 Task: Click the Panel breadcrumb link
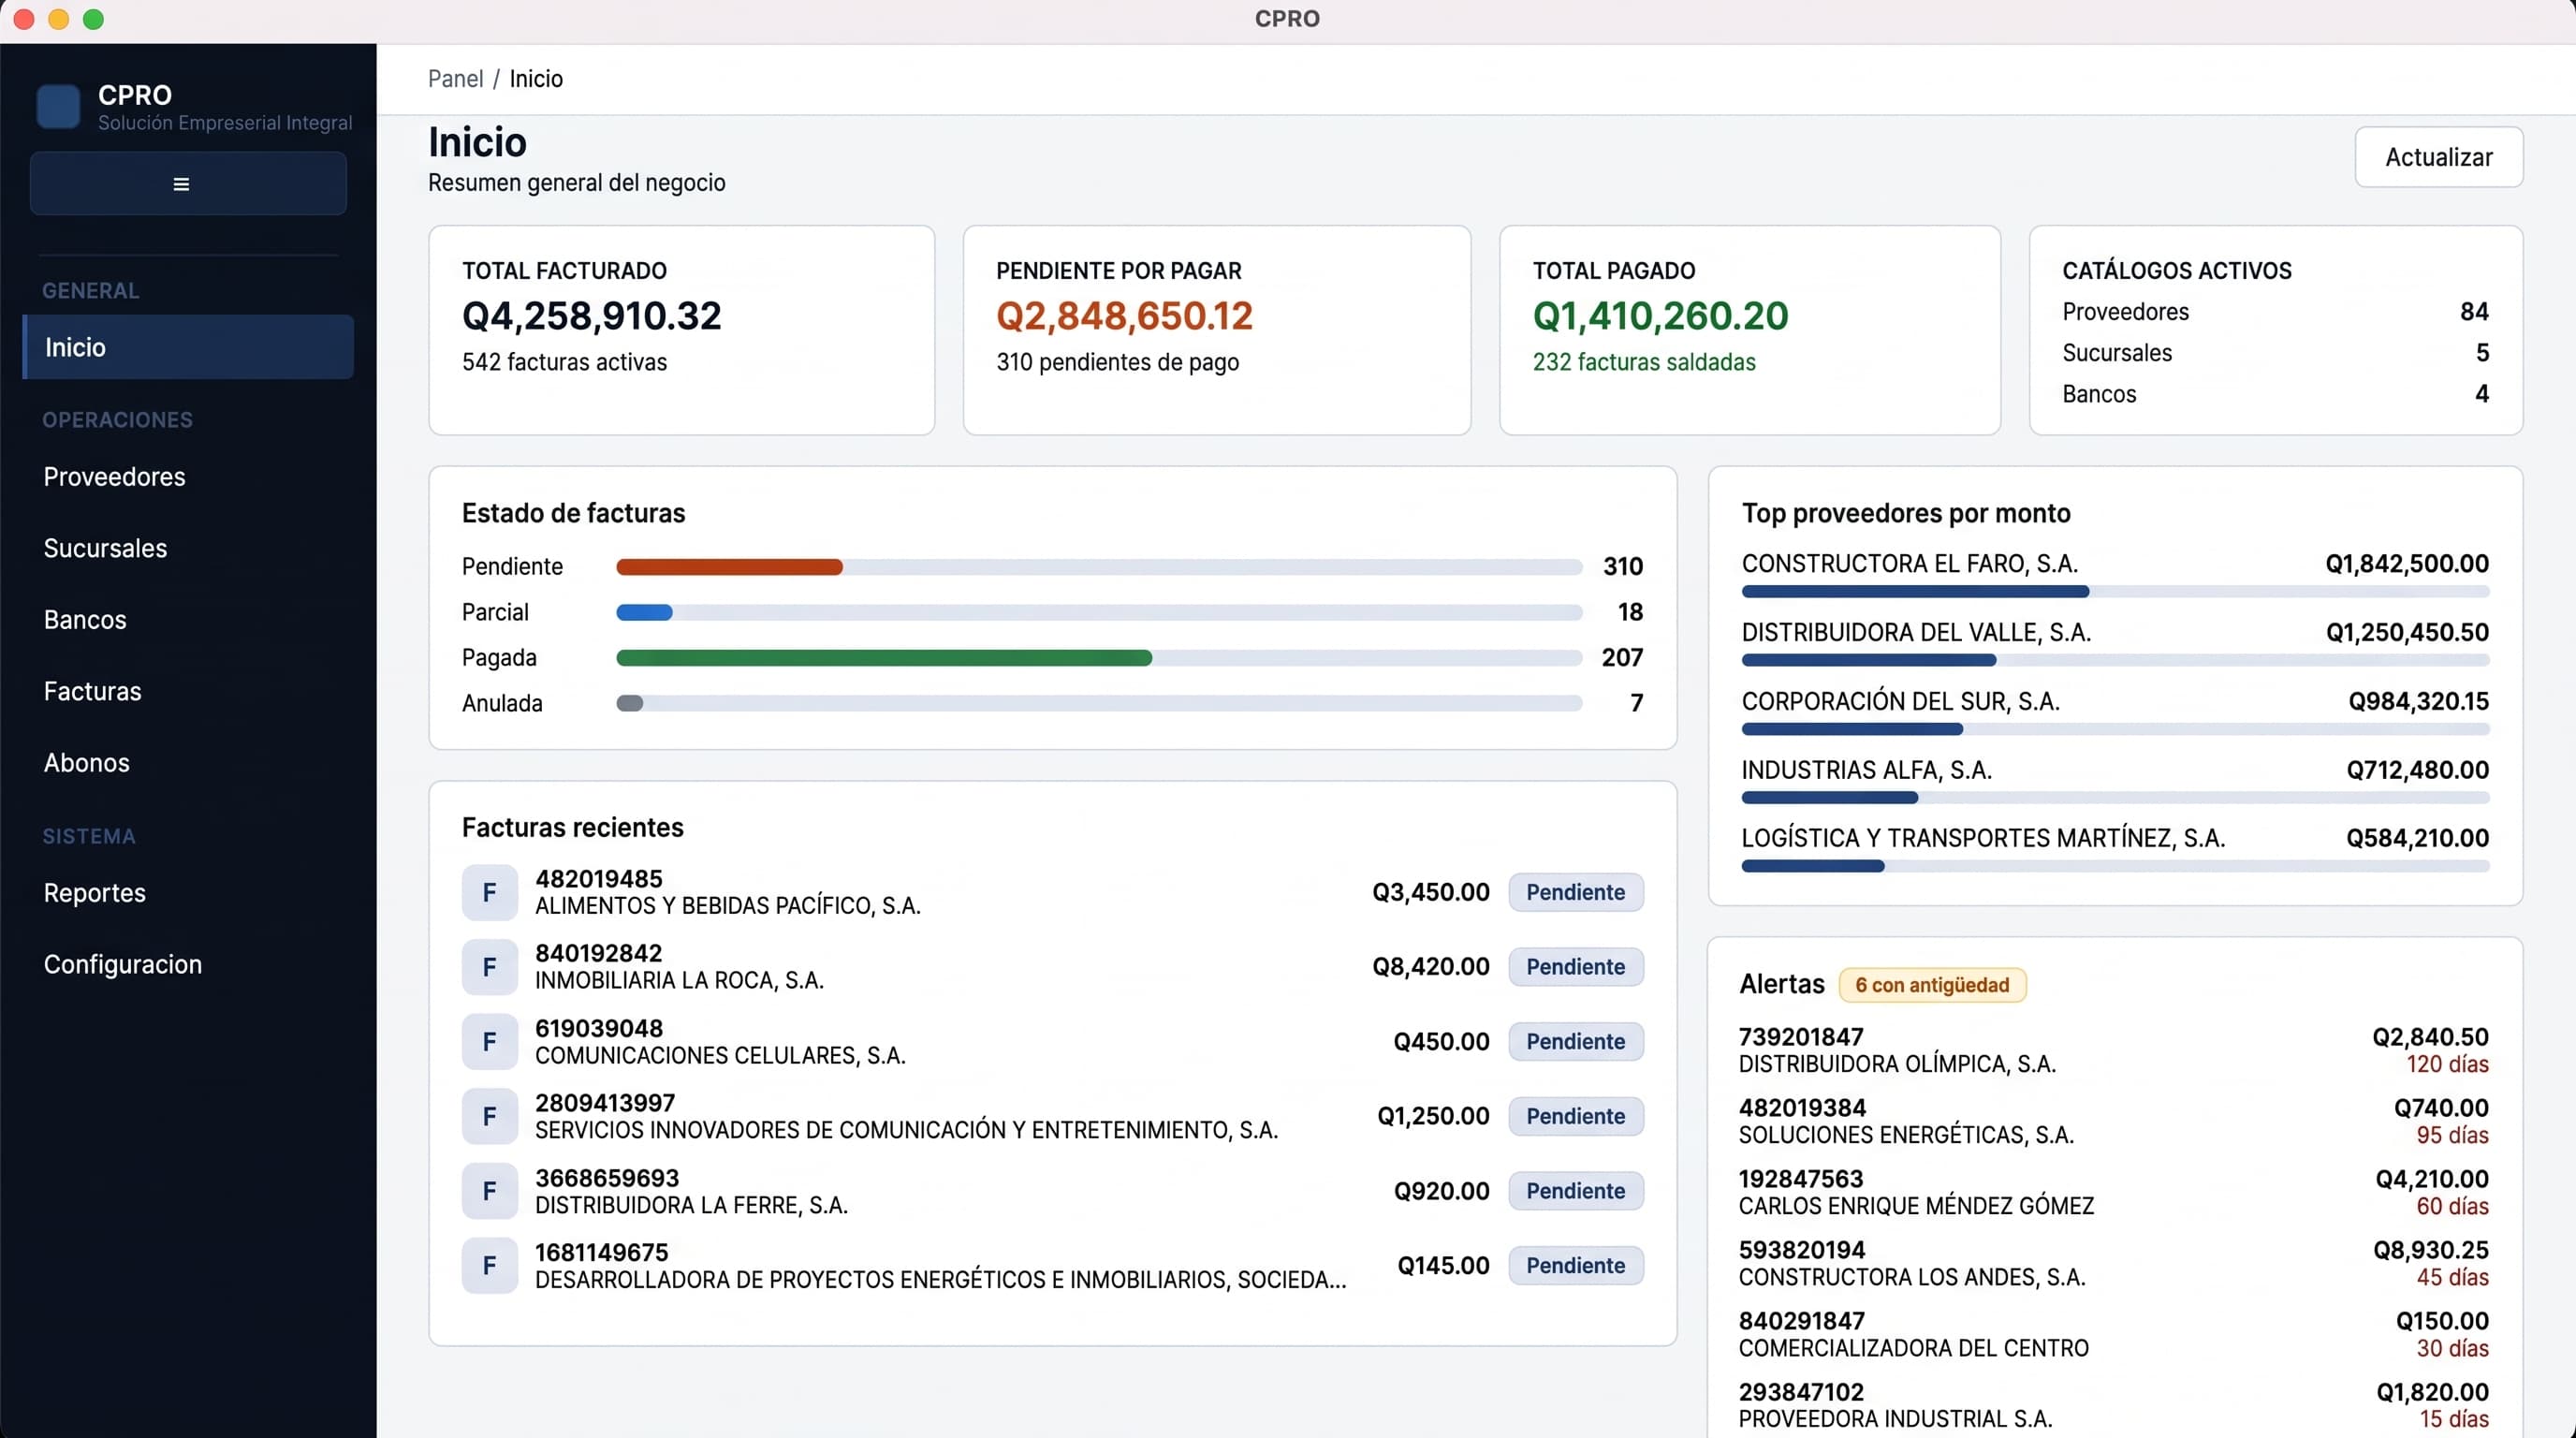pyautogui.click(x=455, y=79)
